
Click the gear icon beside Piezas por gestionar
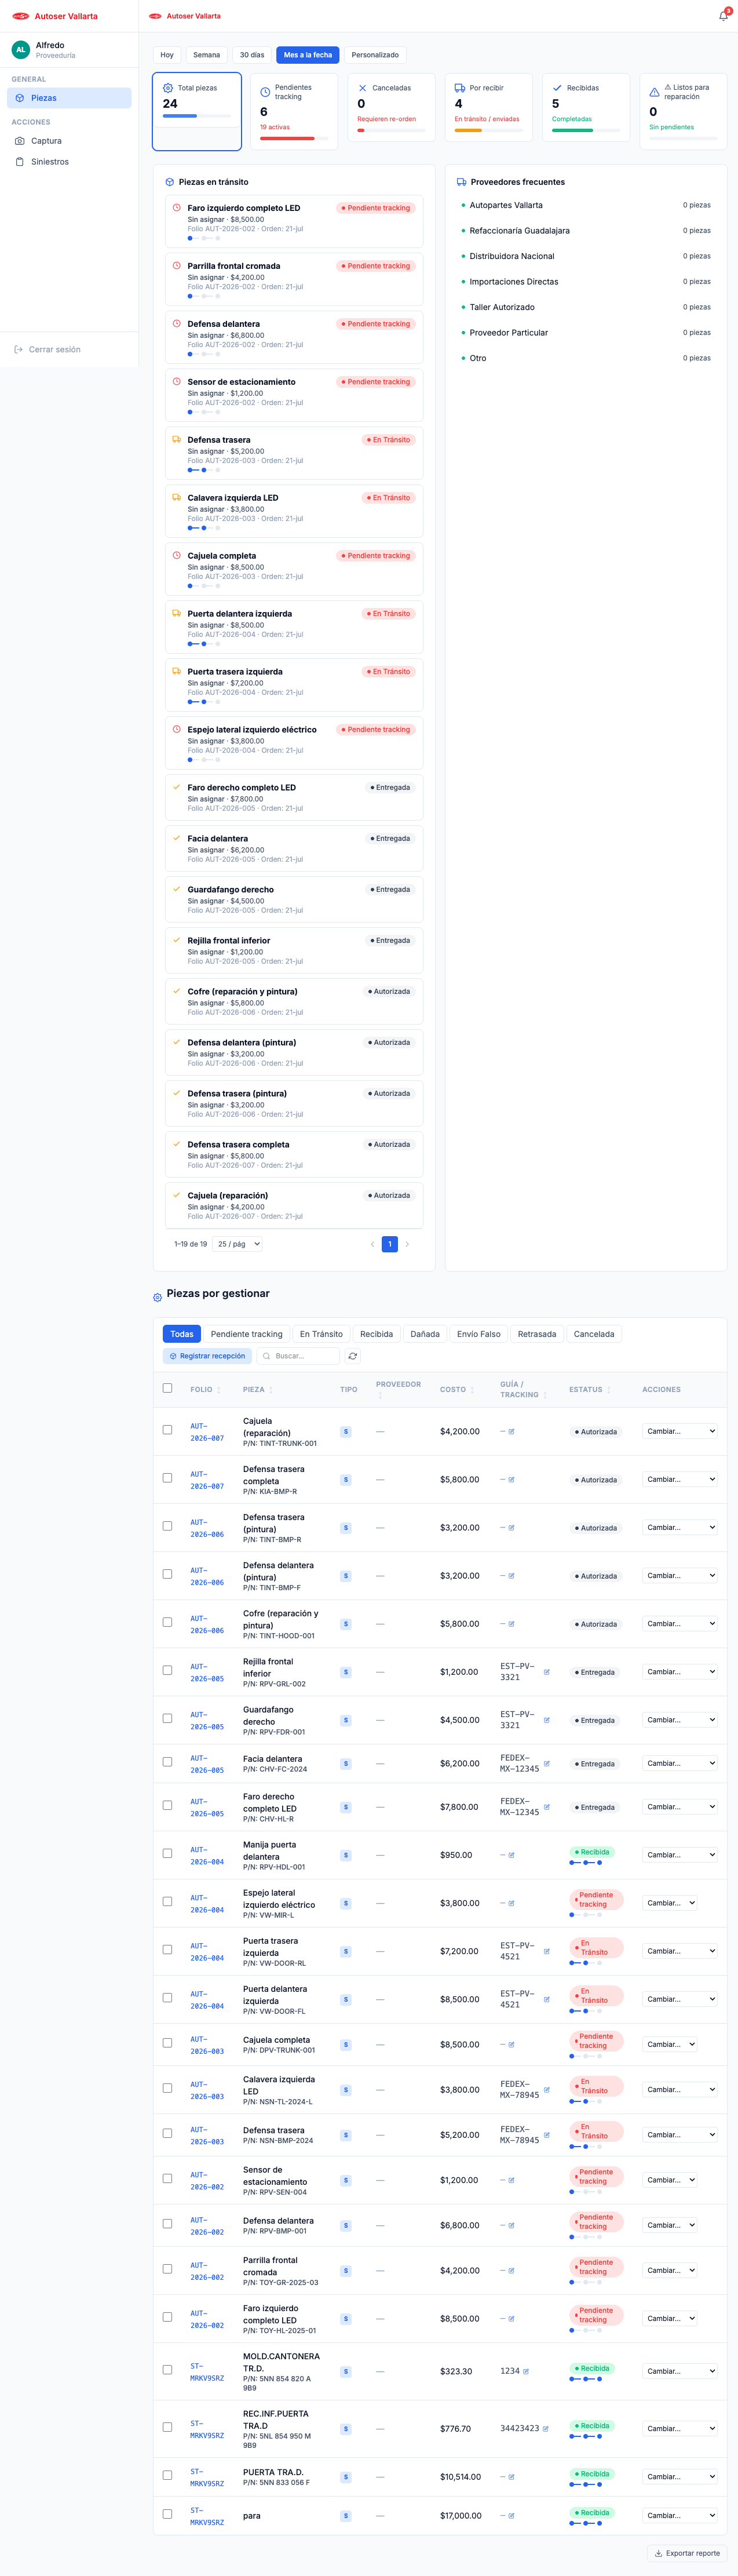coord(157,1298)
